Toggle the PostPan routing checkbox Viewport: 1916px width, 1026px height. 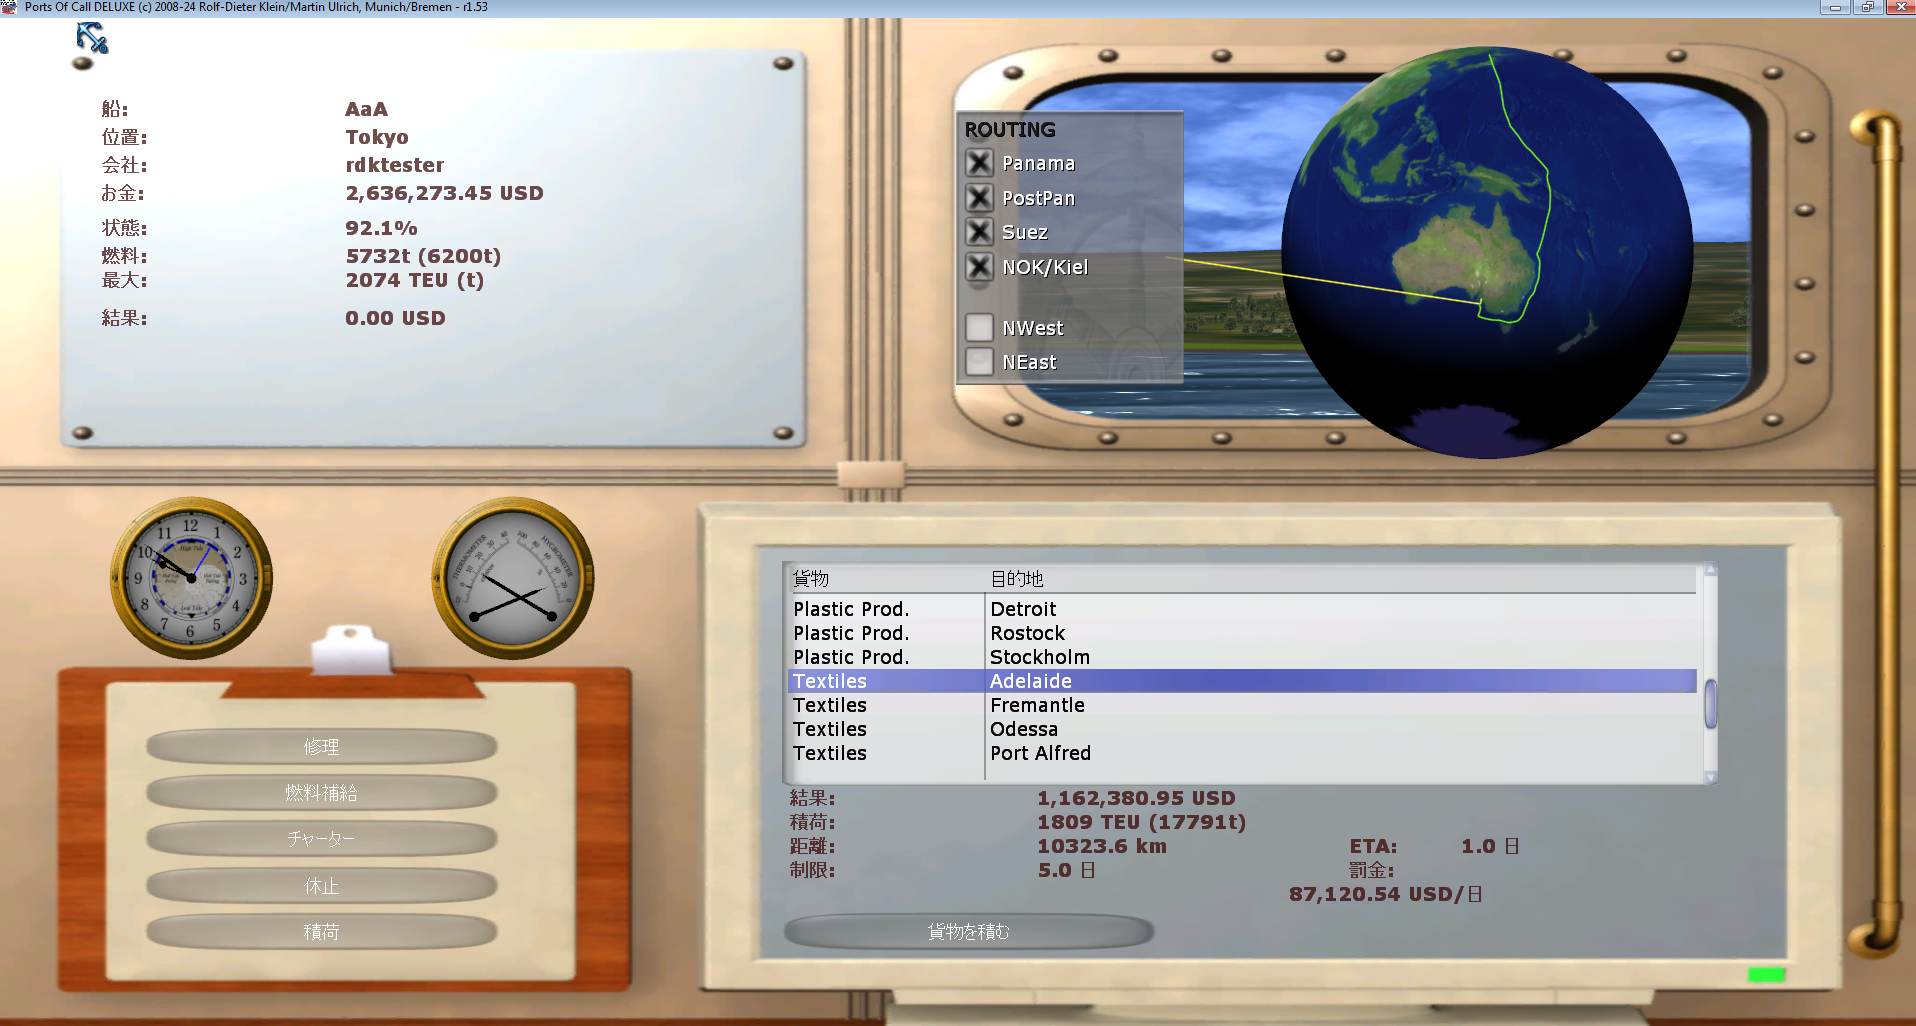pyautogui.click(x=979, y=198)
